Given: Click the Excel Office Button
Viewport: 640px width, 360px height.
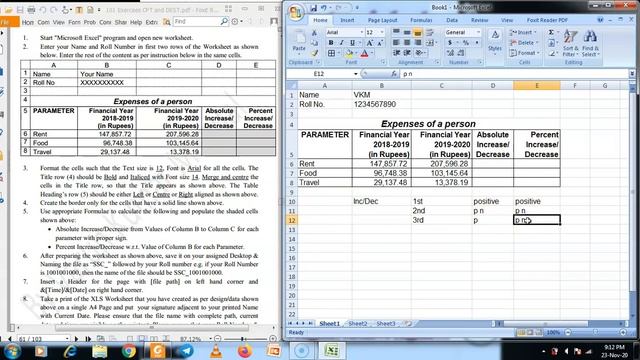Looking at the screenshot, I should coord(296,12).
